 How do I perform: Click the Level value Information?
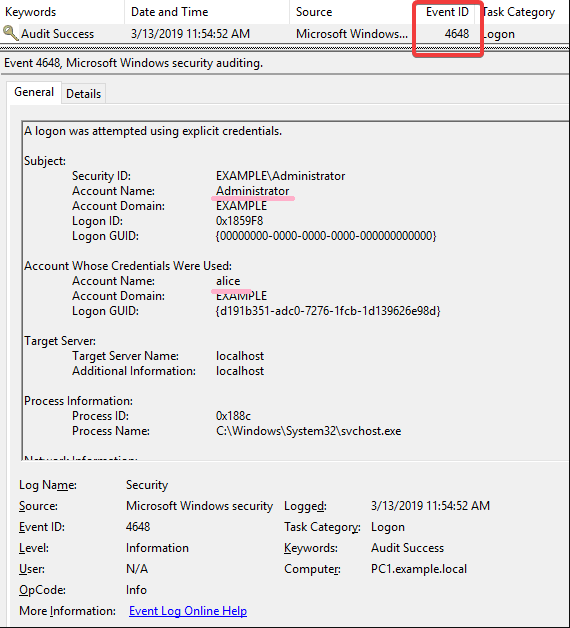pyautogui.click(x=157, y=548)
